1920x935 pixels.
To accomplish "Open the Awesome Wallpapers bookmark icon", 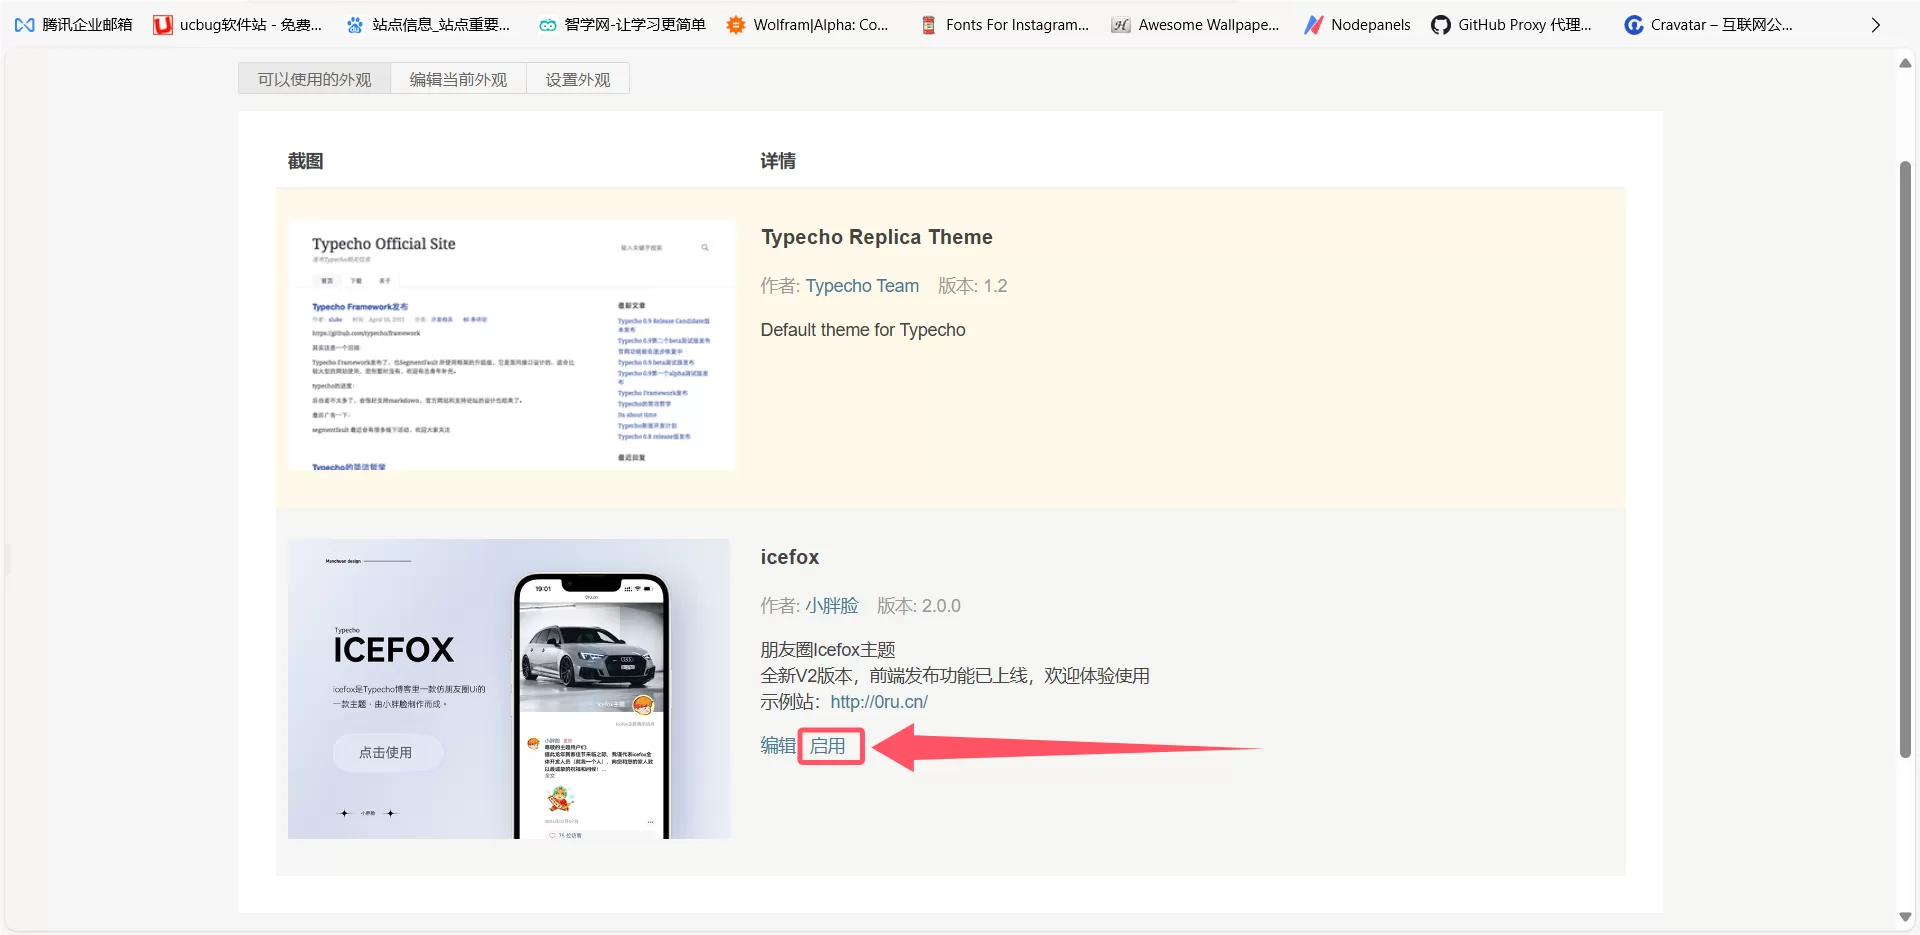I will click(x=1121, y=25).
